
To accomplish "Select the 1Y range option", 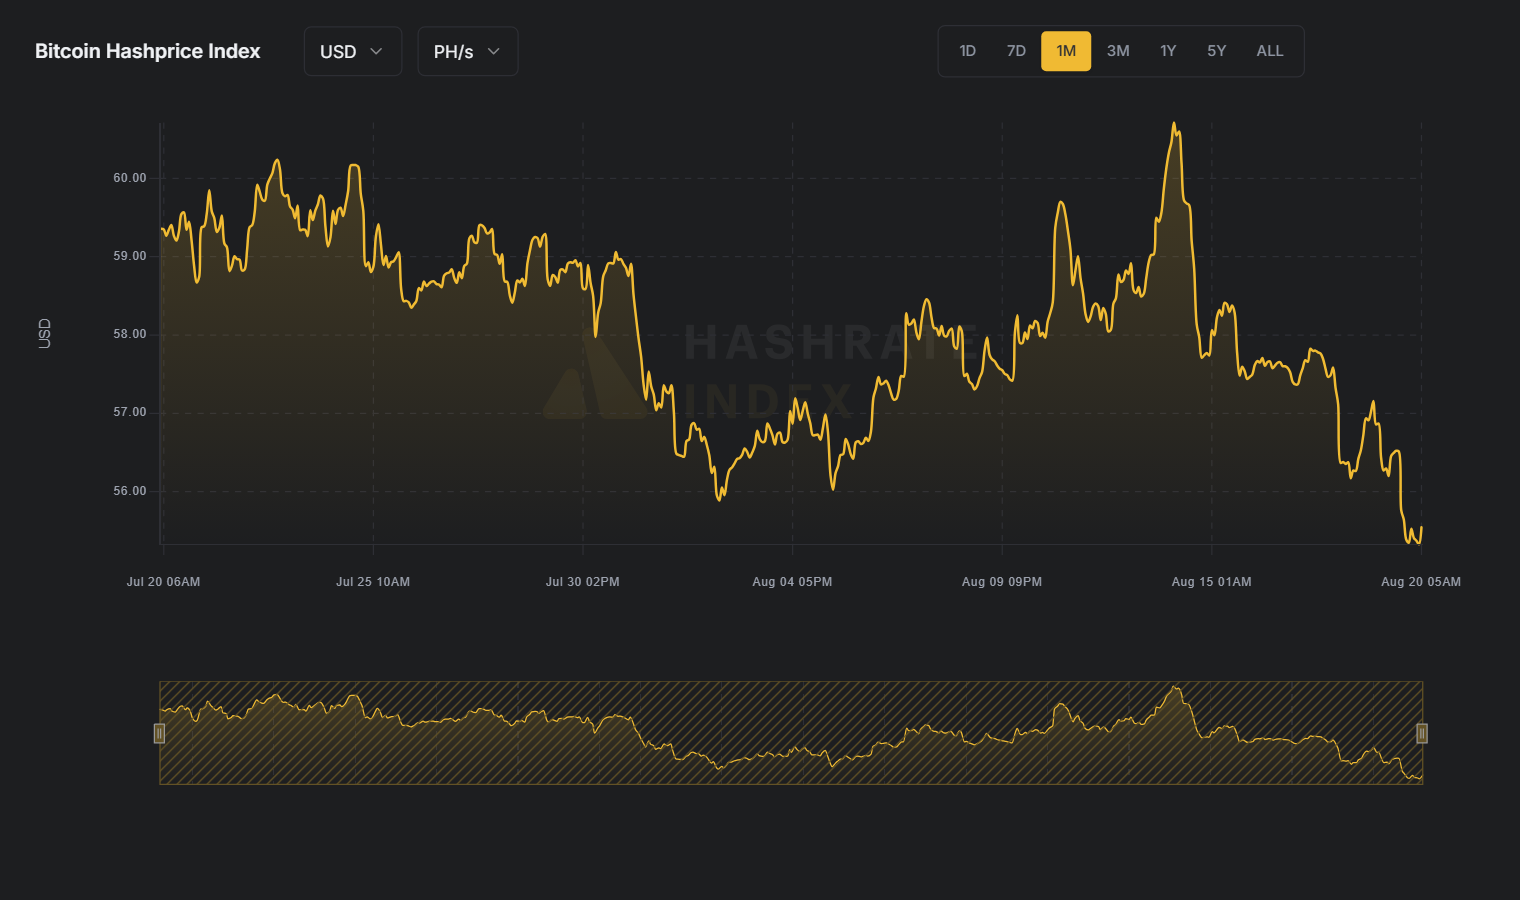I will point(1168,50).
